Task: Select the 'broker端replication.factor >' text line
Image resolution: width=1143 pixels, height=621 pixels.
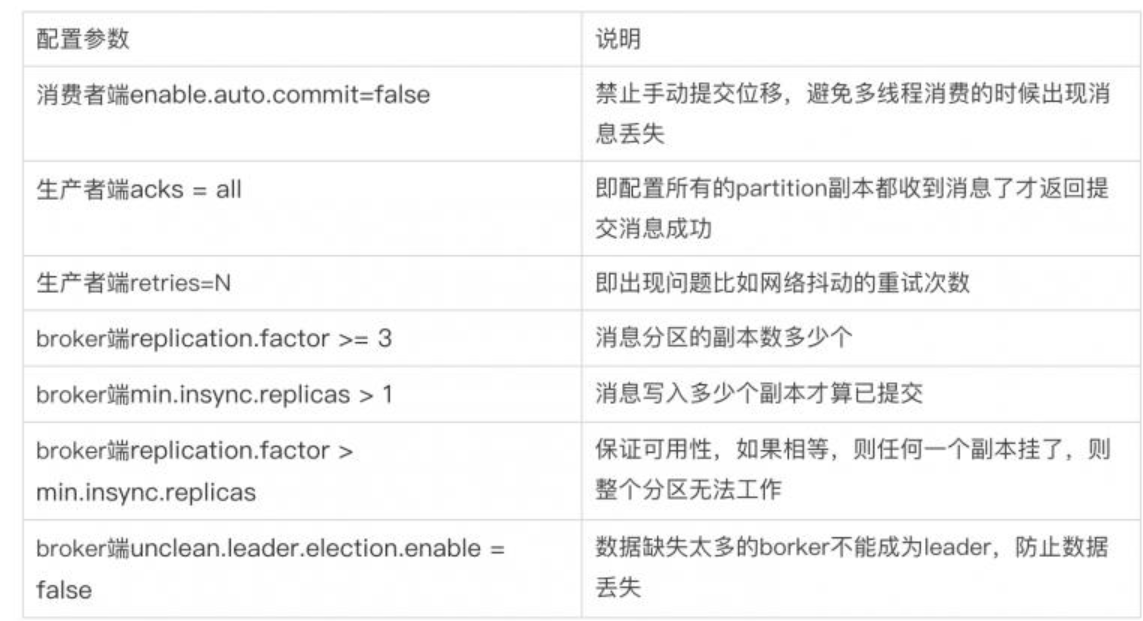Action: coord(194,451)
